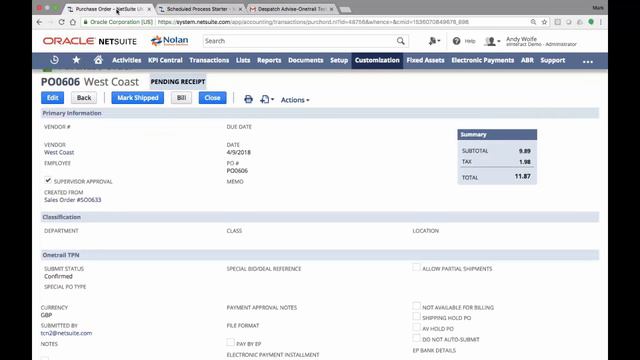Open the Electronic Payments menu

pyautogui.click(x=482, y=60)
